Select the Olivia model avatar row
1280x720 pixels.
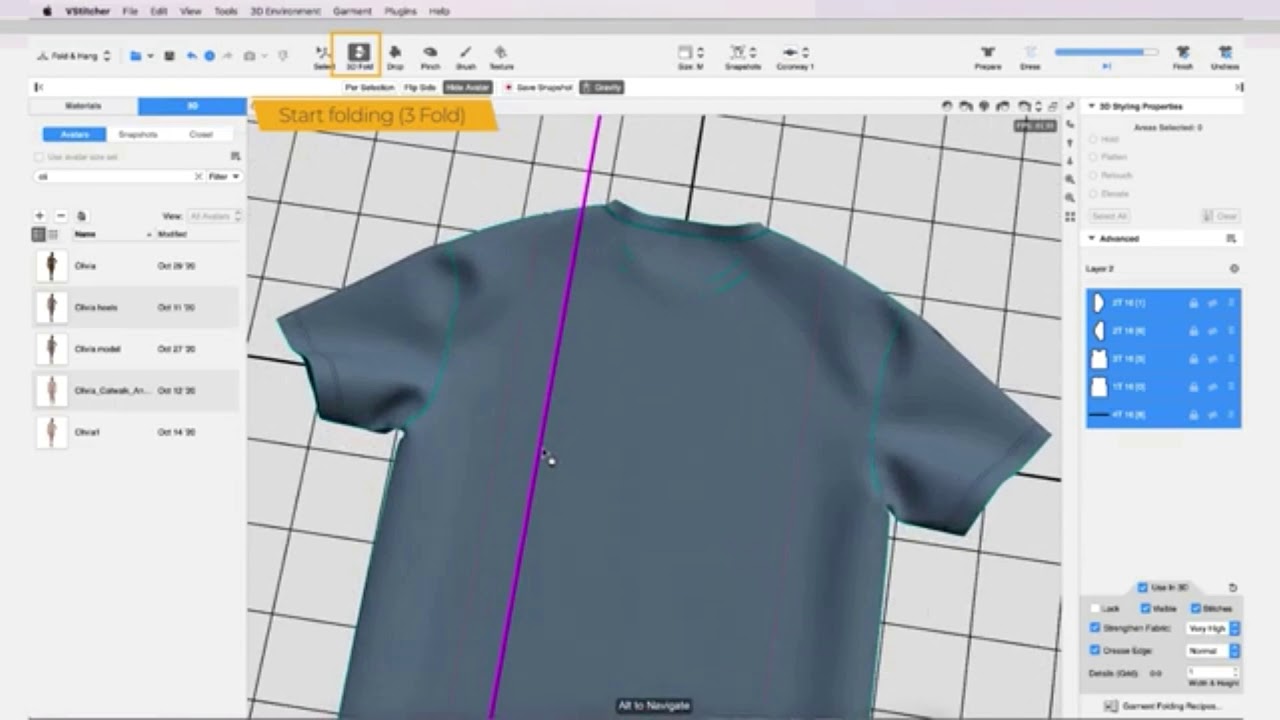tap(134, 349)
